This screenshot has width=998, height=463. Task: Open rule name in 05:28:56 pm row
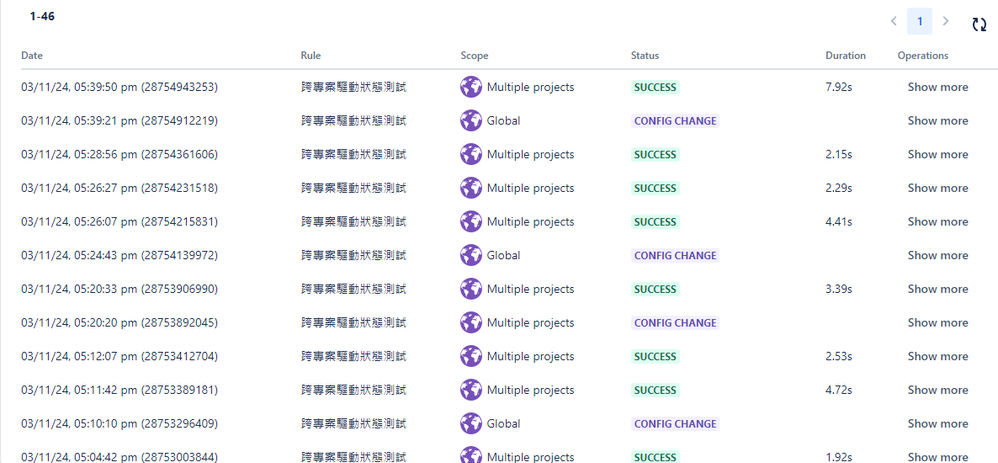(353, 155)
